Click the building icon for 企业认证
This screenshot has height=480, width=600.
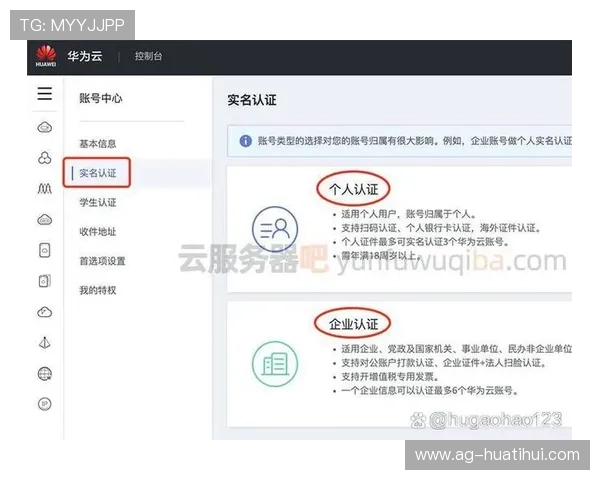[x=275, y=364]
